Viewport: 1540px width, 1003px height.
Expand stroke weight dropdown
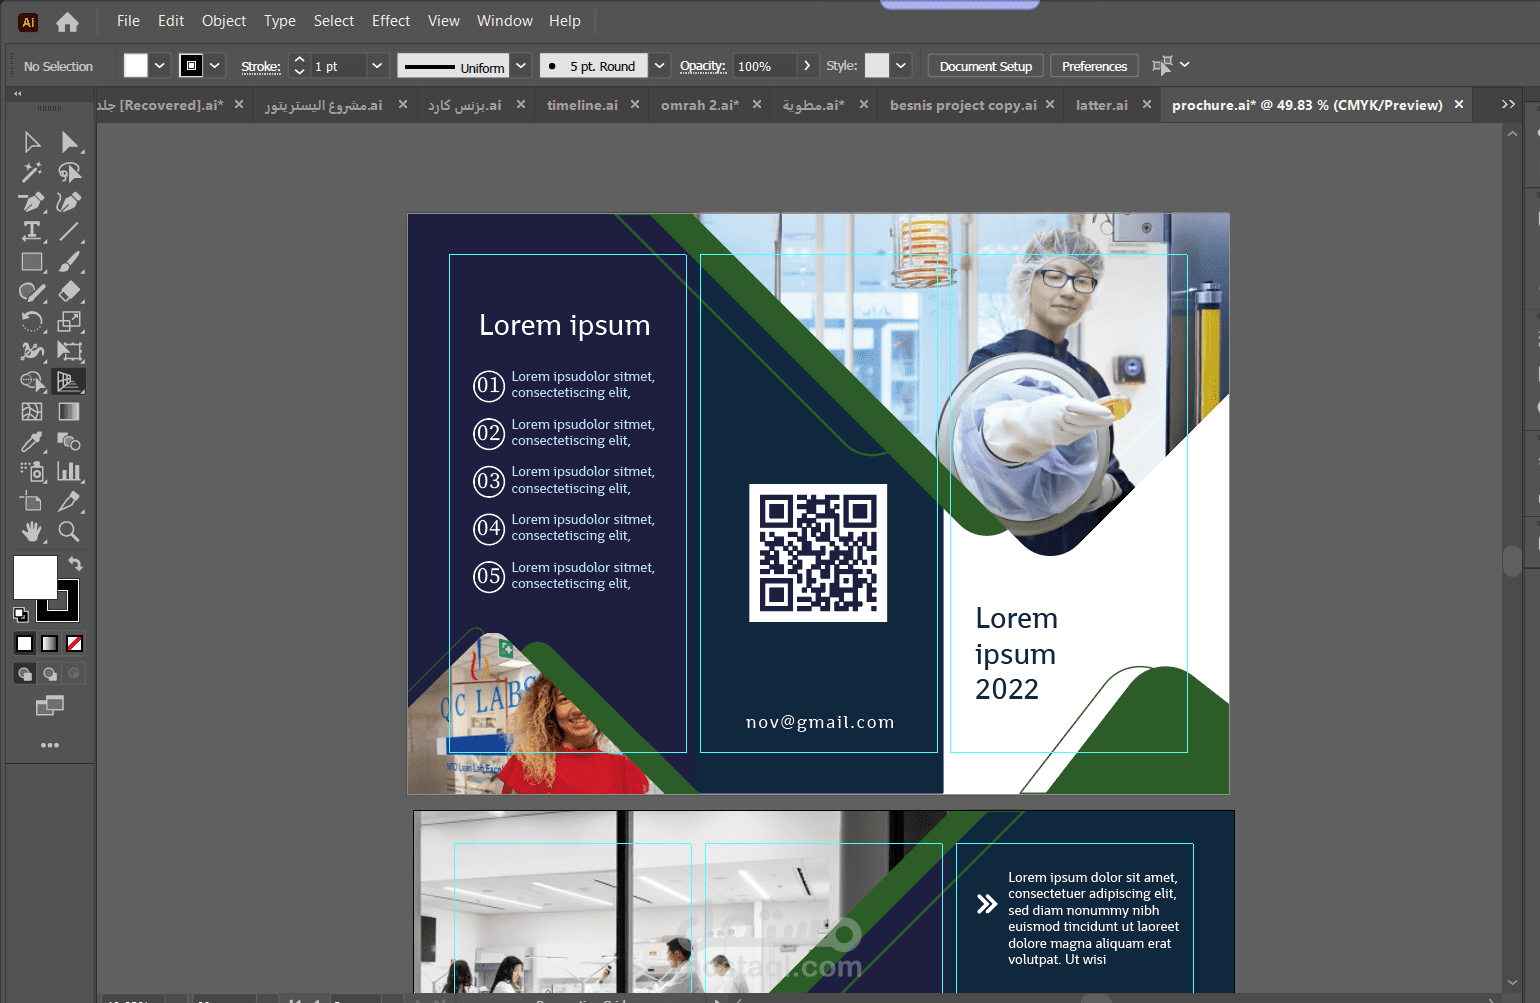click(377, 66)
